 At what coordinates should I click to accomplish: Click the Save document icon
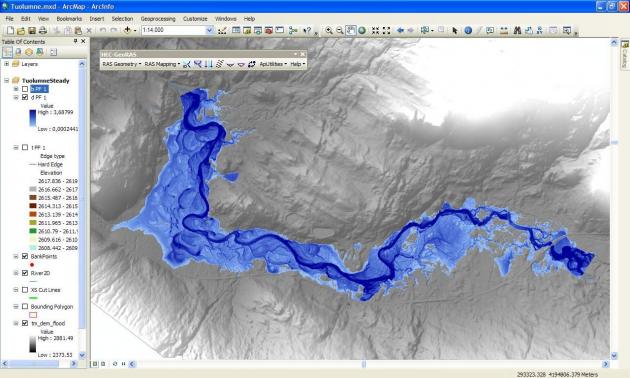pos(32,31)
